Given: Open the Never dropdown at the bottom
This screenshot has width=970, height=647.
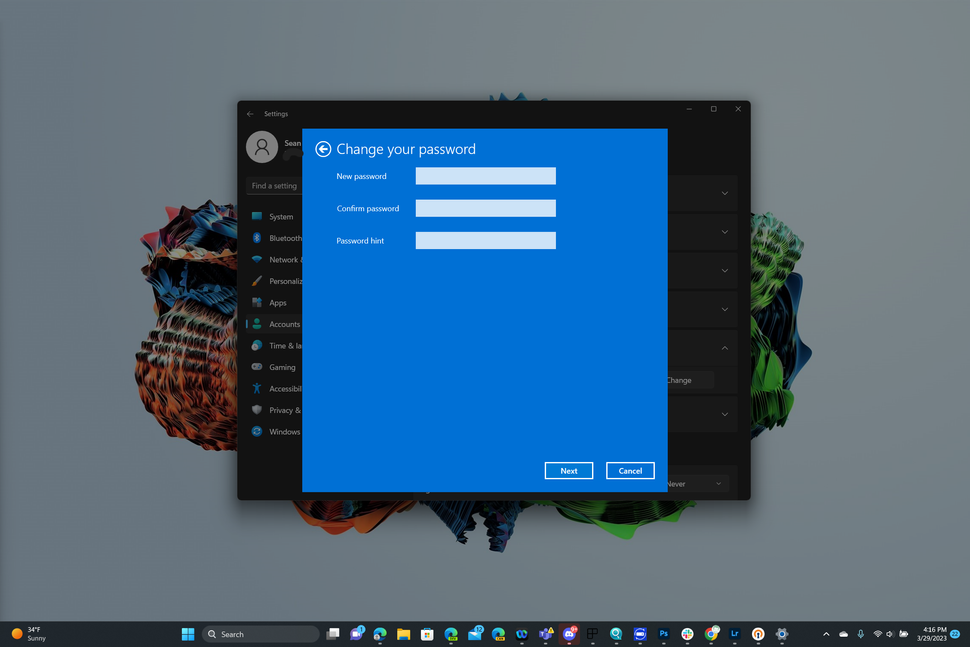Looking at the screenshot, I should point(700,483).
